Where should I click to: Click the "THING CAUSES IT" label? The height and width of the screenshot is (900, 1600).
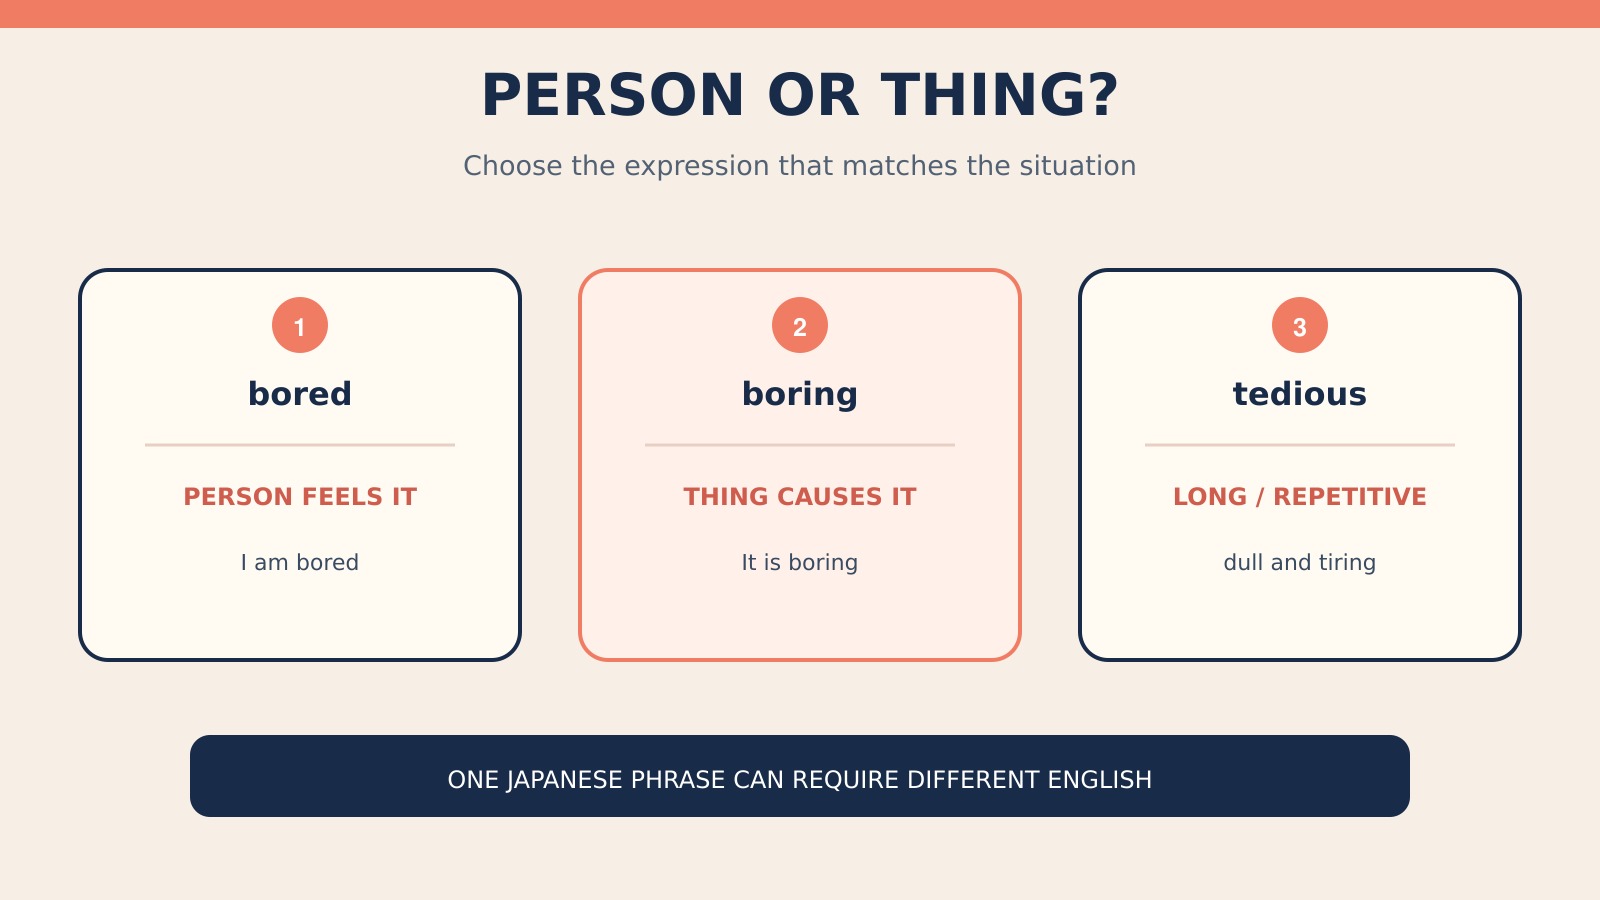click(800, 497)
